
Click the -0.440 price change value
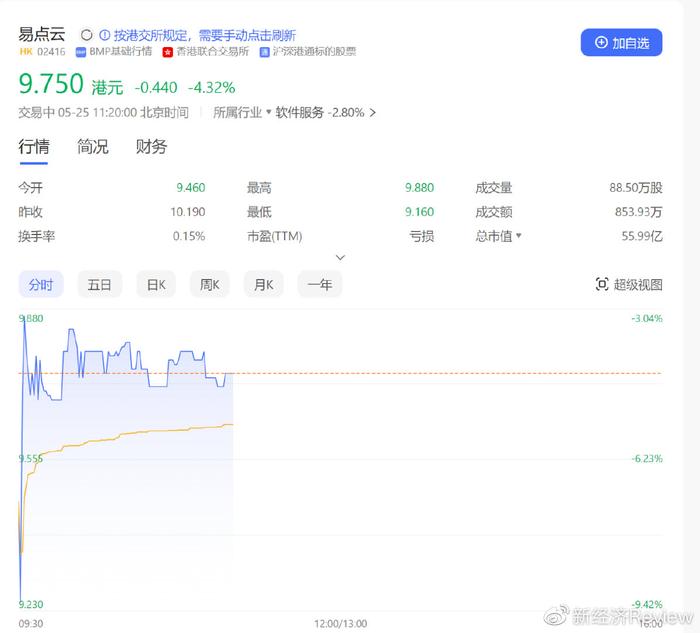pos(156,87)
